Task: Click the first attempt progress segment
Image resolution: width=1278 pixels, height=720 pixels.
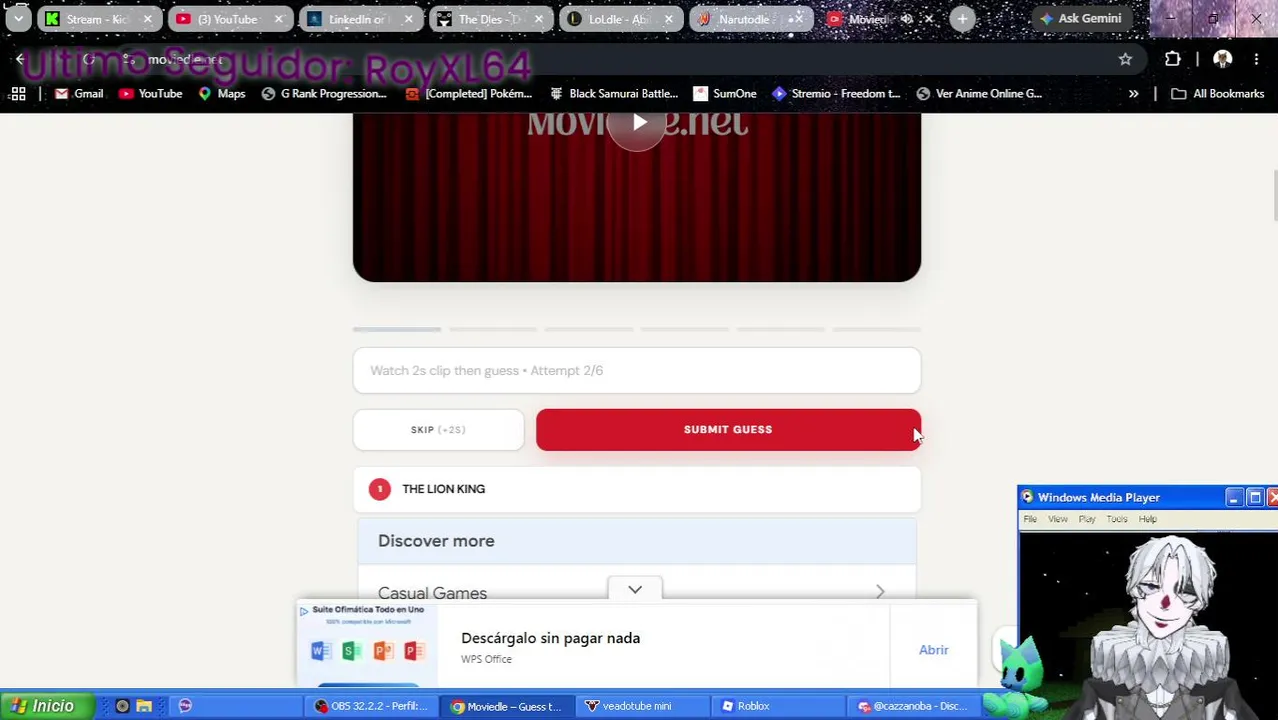Action: 397,329
